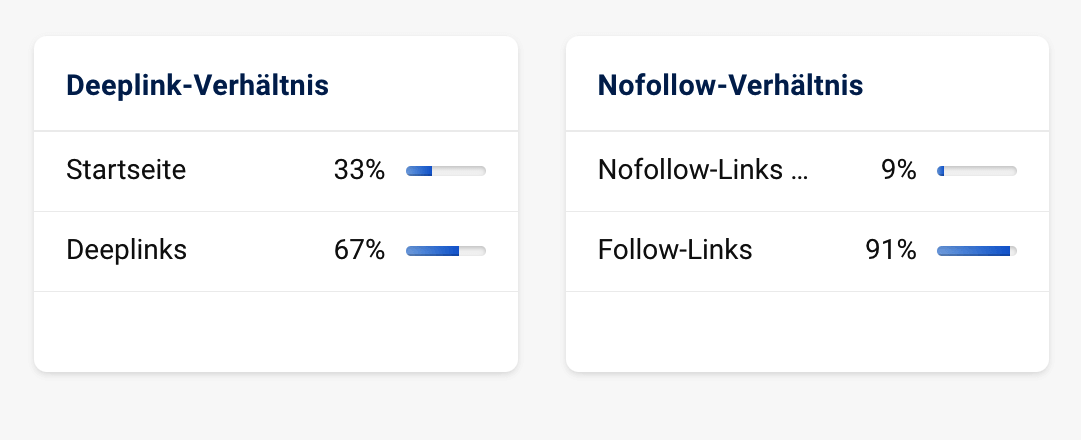Image resolution: width=1081 pixels, height=440 pixels.
Task: Click the 9% Nofollow-Links value
Action: (x=898, y=170)
